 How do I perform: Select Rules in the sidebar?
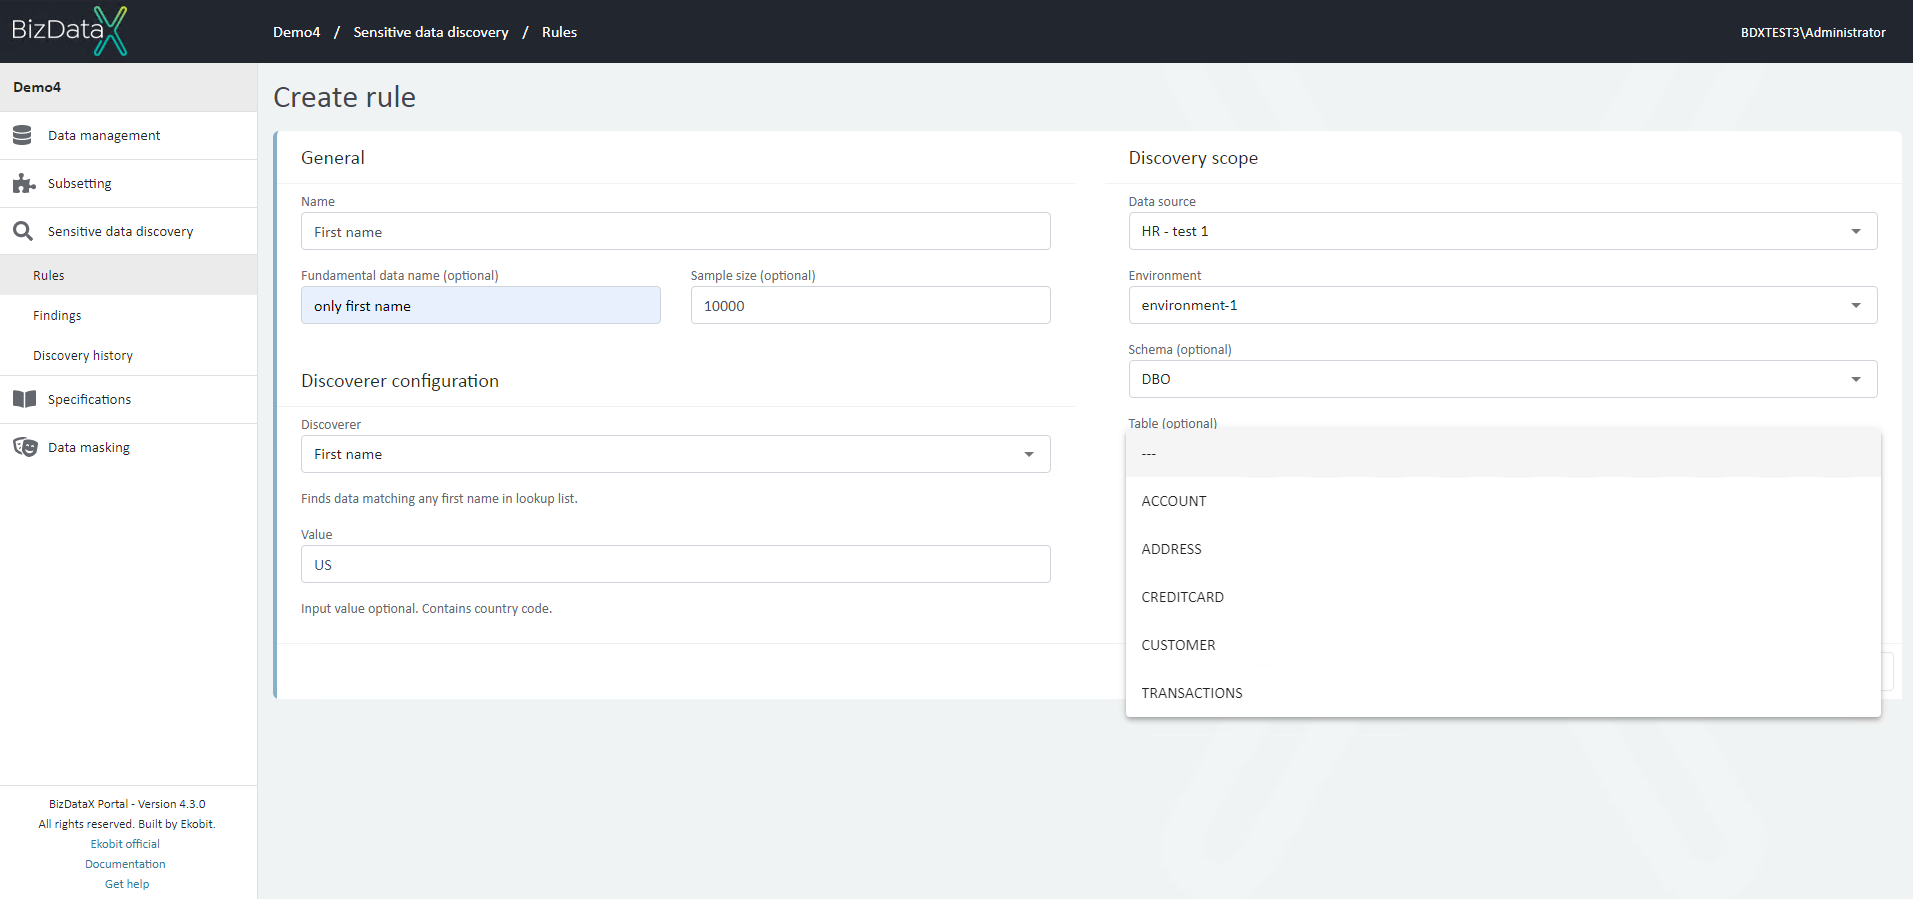[128, 275]
